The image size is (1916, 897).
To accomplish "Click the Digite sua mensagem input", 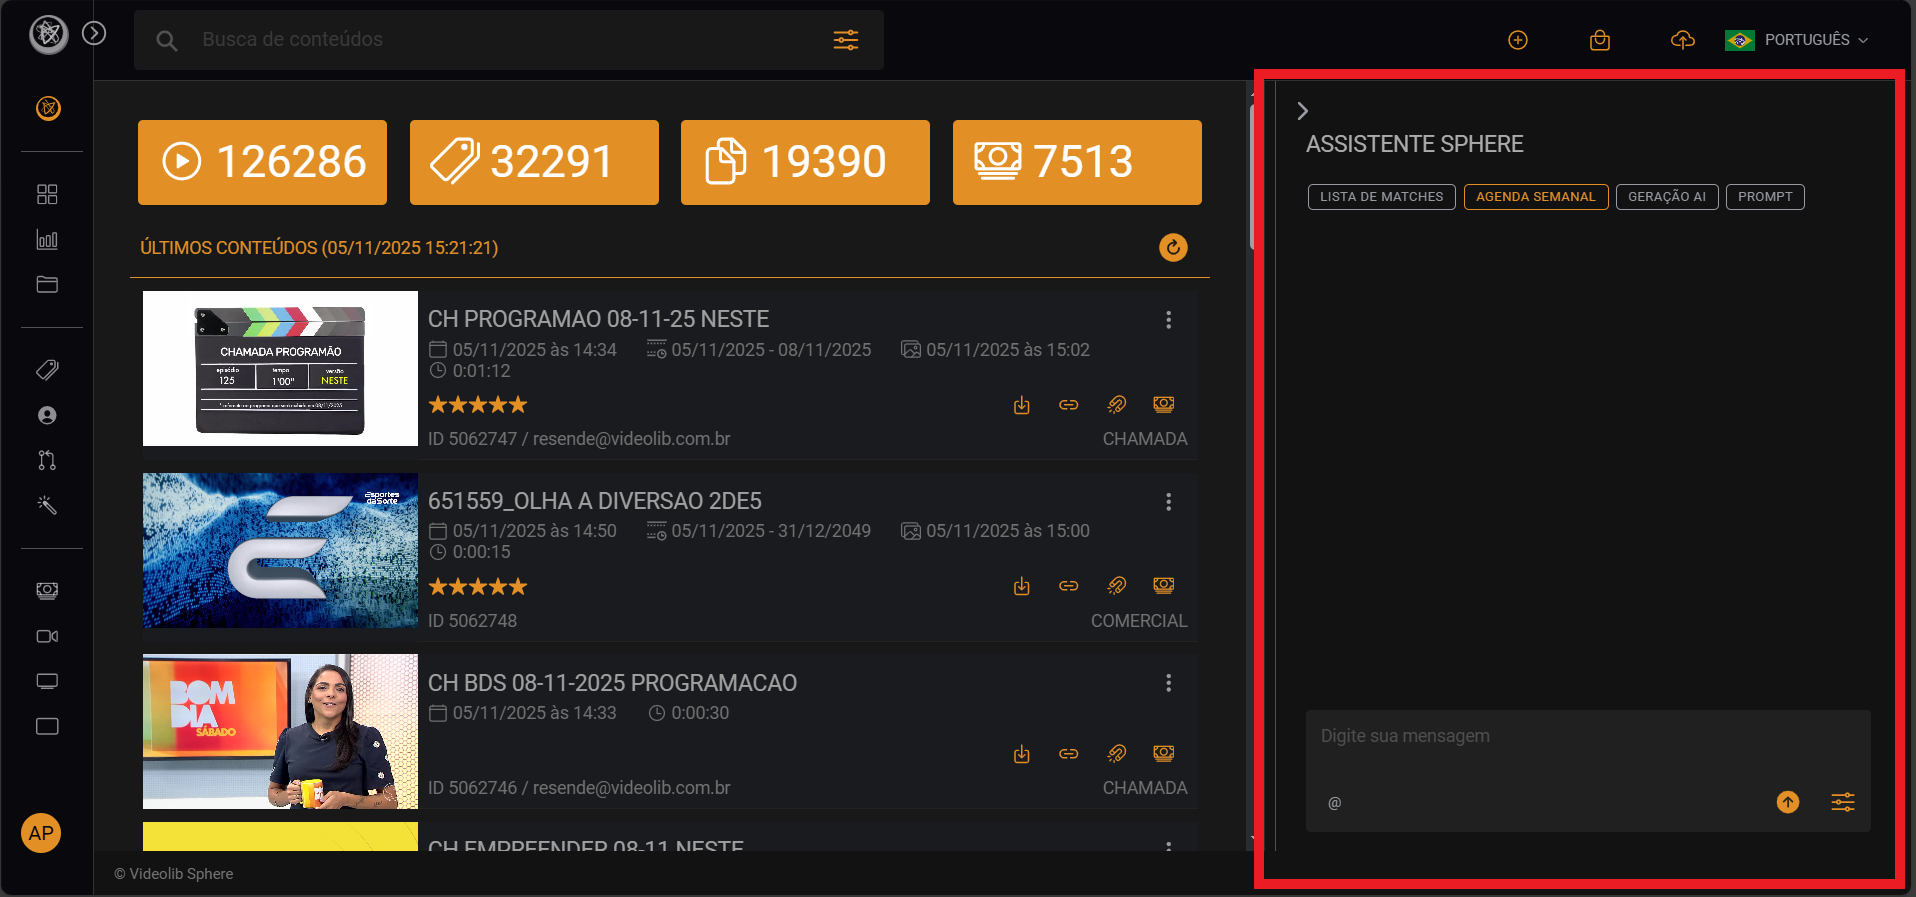I will 1588,737.
